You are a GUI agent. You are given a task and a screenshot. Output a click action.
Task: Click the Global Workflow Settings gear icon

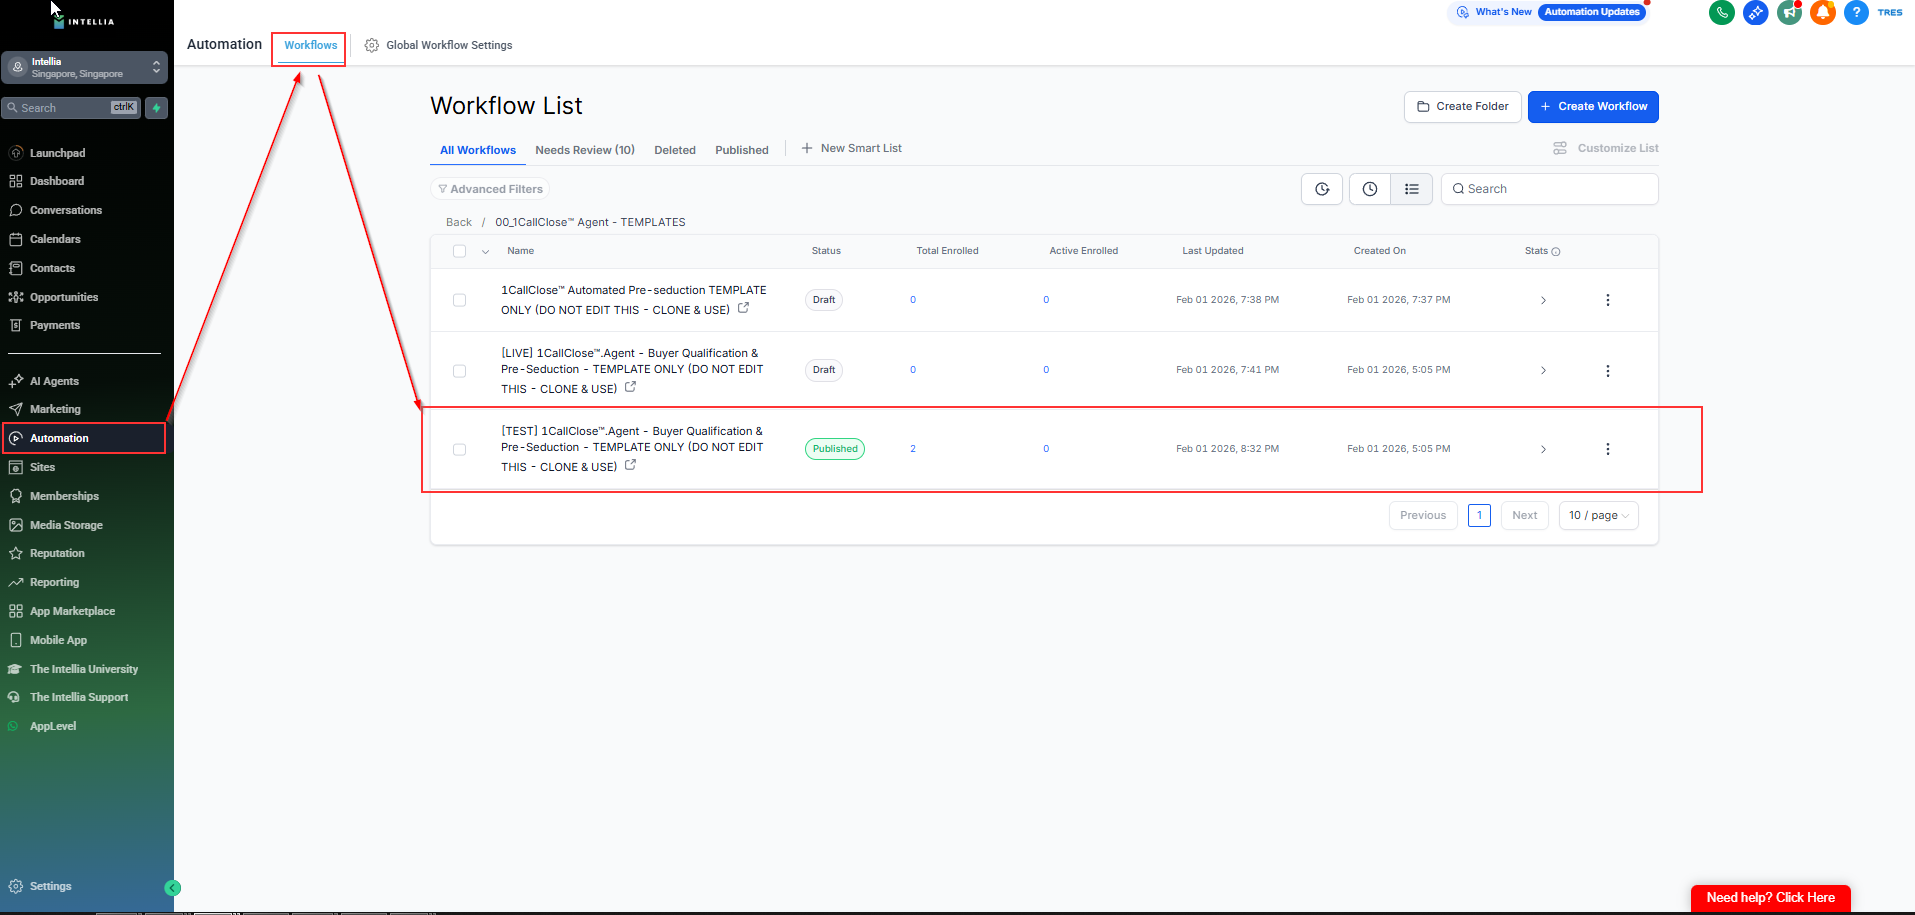coord(372,45)
